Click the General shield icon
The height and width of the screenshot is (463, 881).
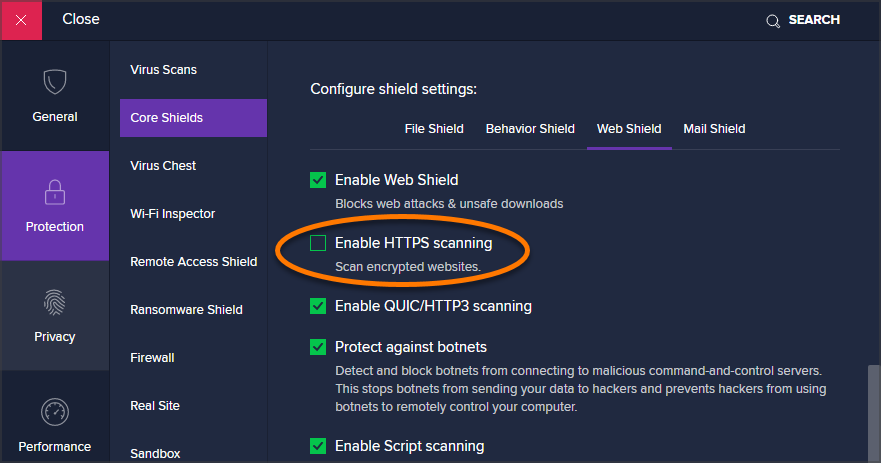click(x=54, y=82)
